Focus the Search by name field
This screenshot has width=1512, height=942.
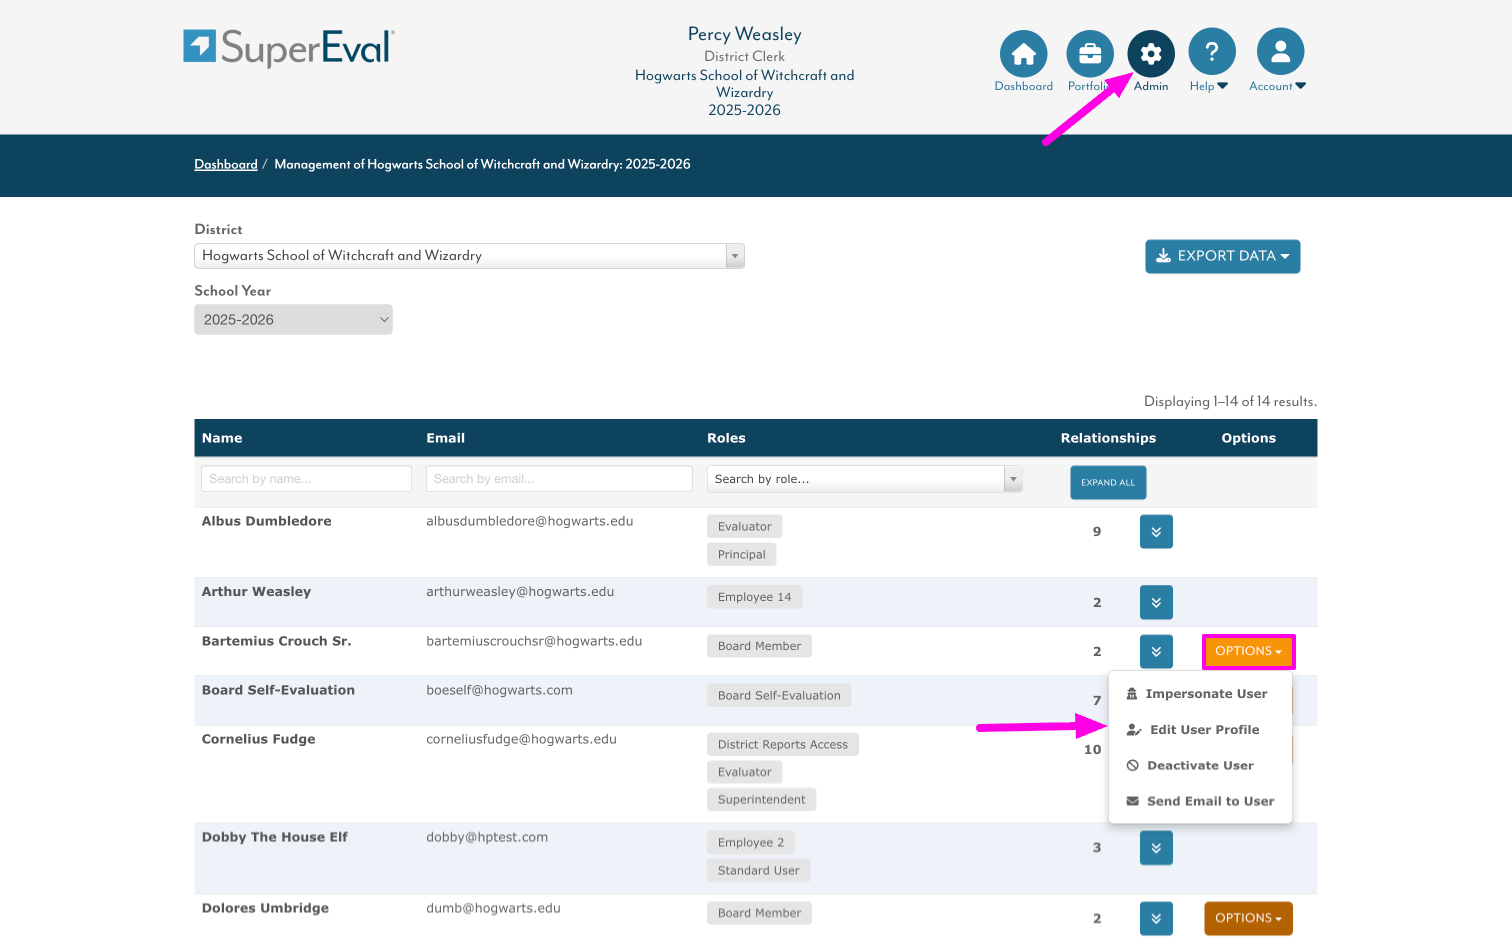[306, 479]
